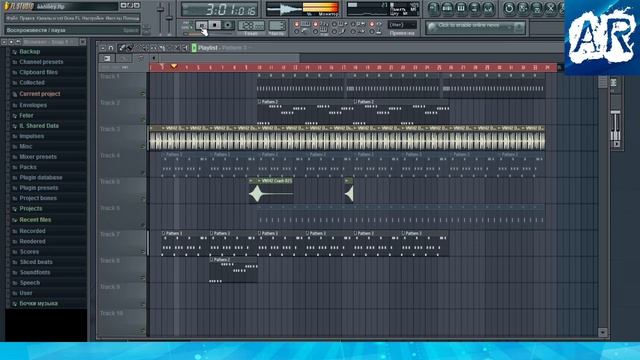
Task: Toggle the Track 1 mute switch
Action: 142,94
